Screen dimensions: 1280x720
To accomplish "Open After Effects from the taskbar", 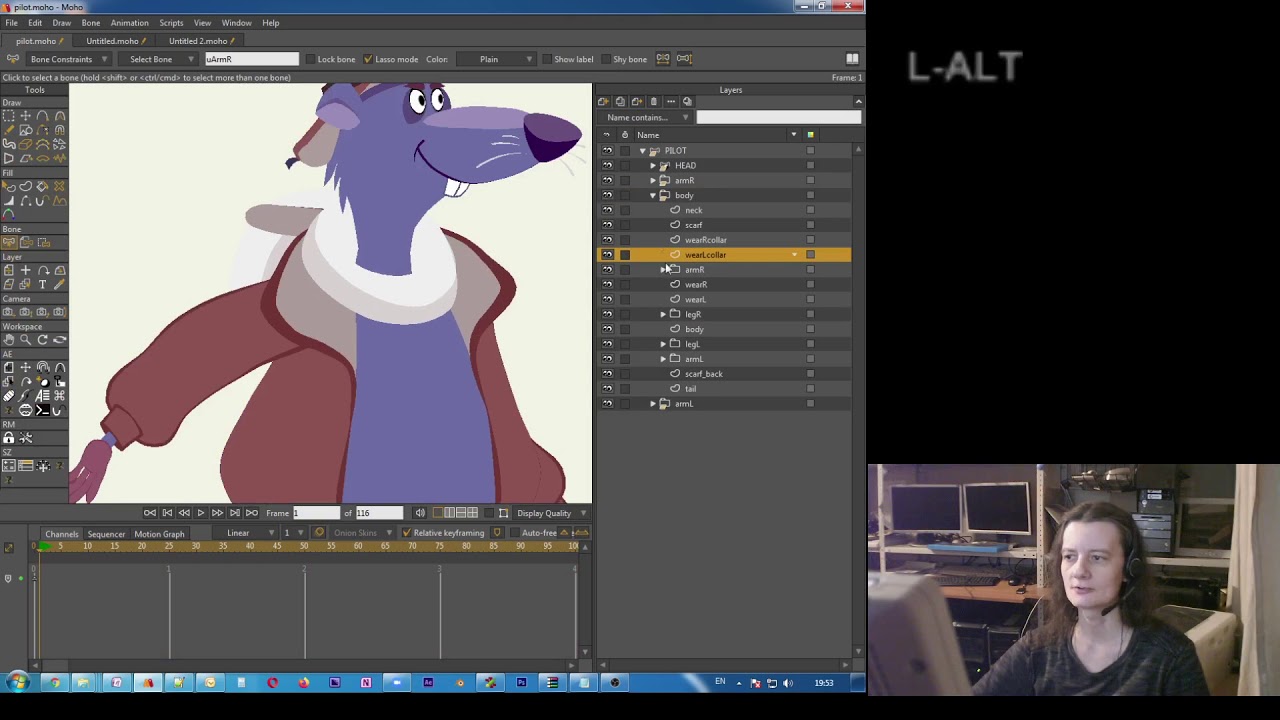I will click(x=428, y=683).
